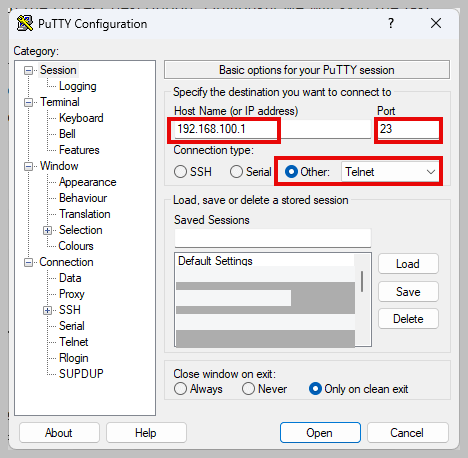The height and width of the screenshot is (458, 468).
Task: Open the Terminal category
Action: pos(60,102)
